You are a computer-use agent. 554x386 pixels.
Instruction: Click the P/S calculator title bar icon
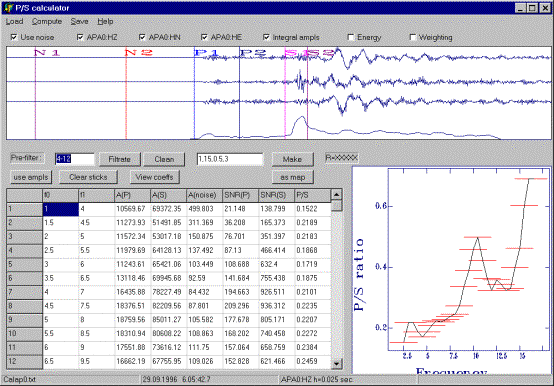8,8
